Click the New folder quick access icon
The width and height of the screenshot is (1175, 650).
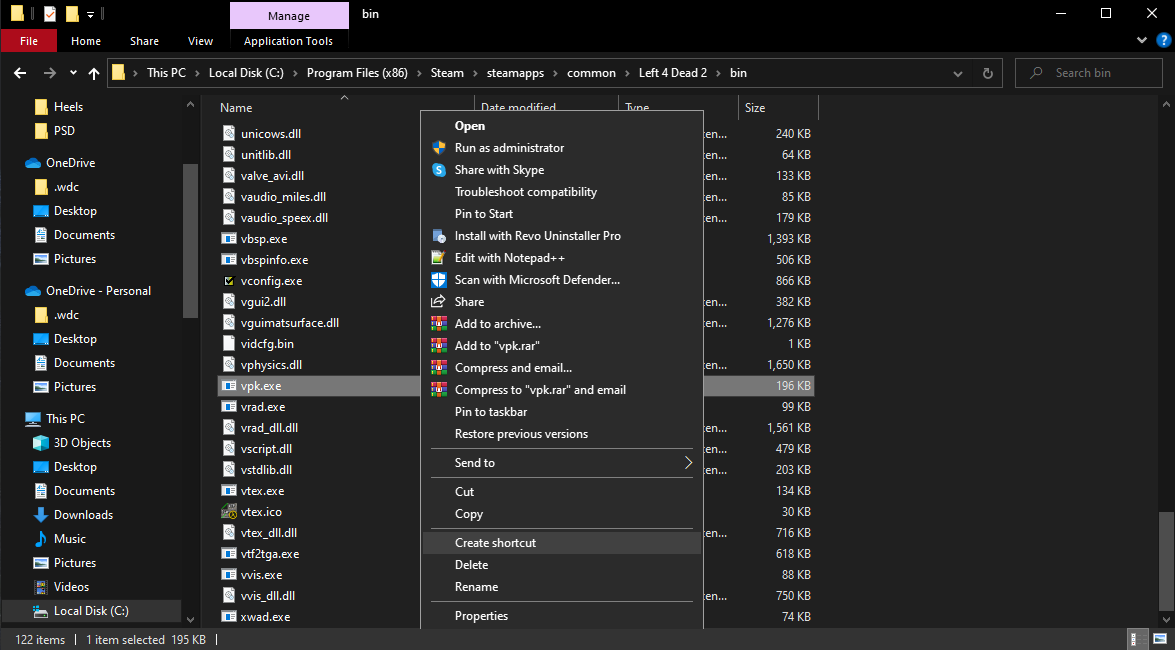pyautogui.click(x=72, y=13)
